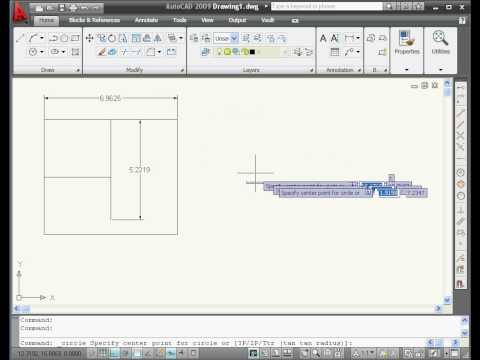
Task: Open the layer state combo box
Action: click(226, 38)
